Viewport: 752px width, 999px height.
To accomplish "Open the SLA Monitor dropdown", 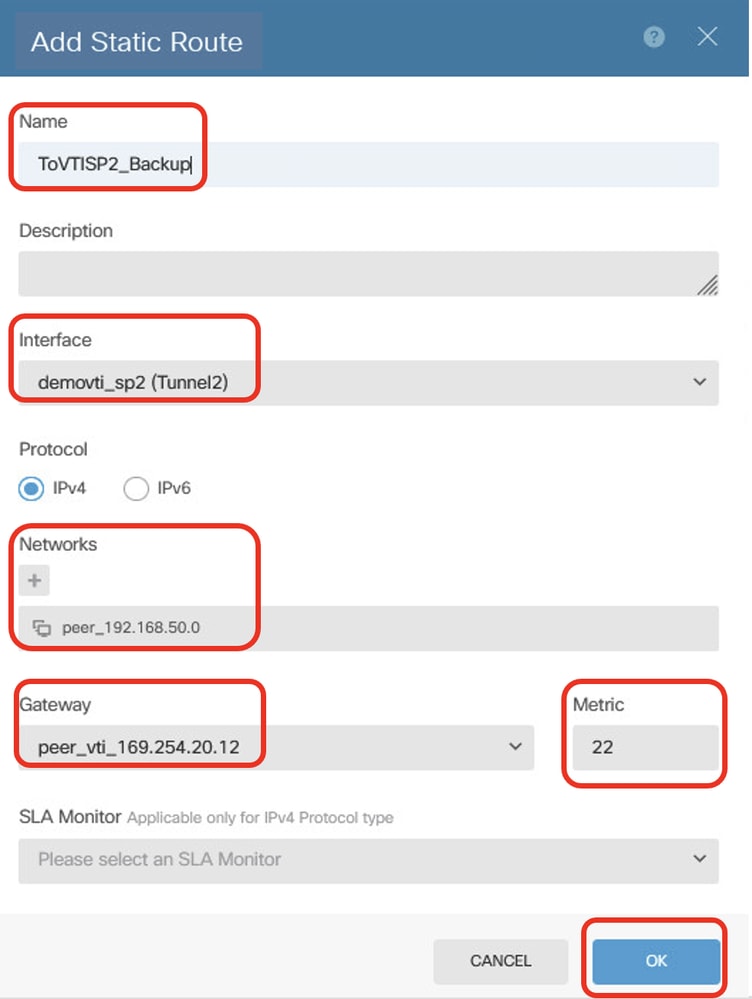I will [368, 861].
